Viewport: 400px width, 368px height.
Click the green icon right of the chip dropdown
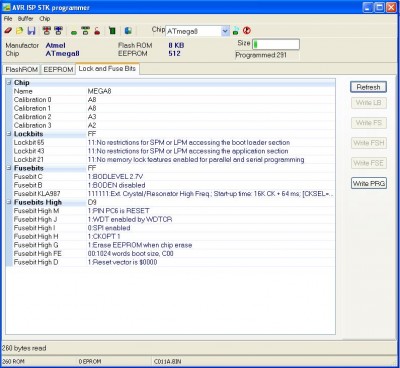236,31
